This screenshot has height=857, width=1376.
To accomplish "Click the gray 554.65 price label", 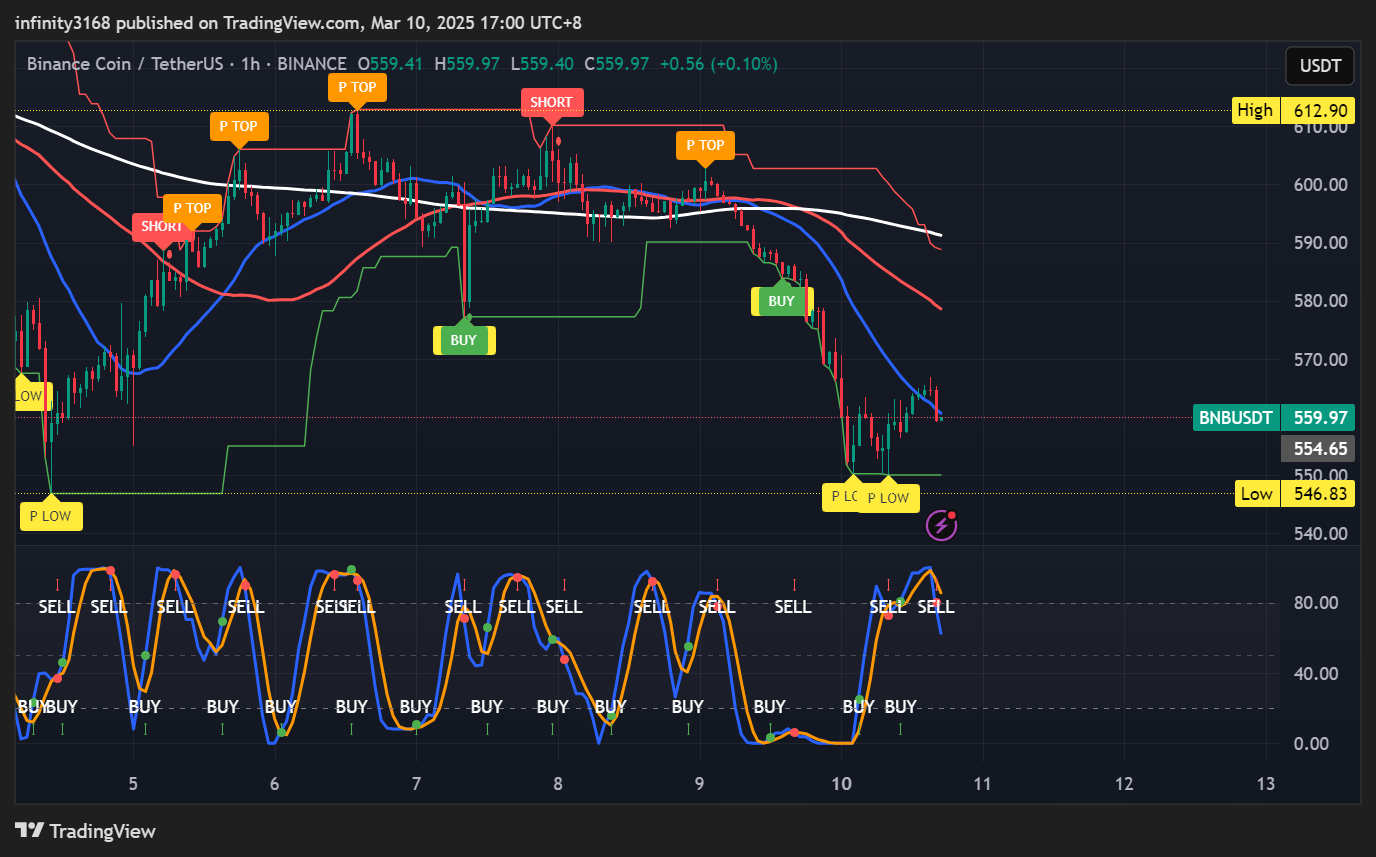I will point(1318,448).
